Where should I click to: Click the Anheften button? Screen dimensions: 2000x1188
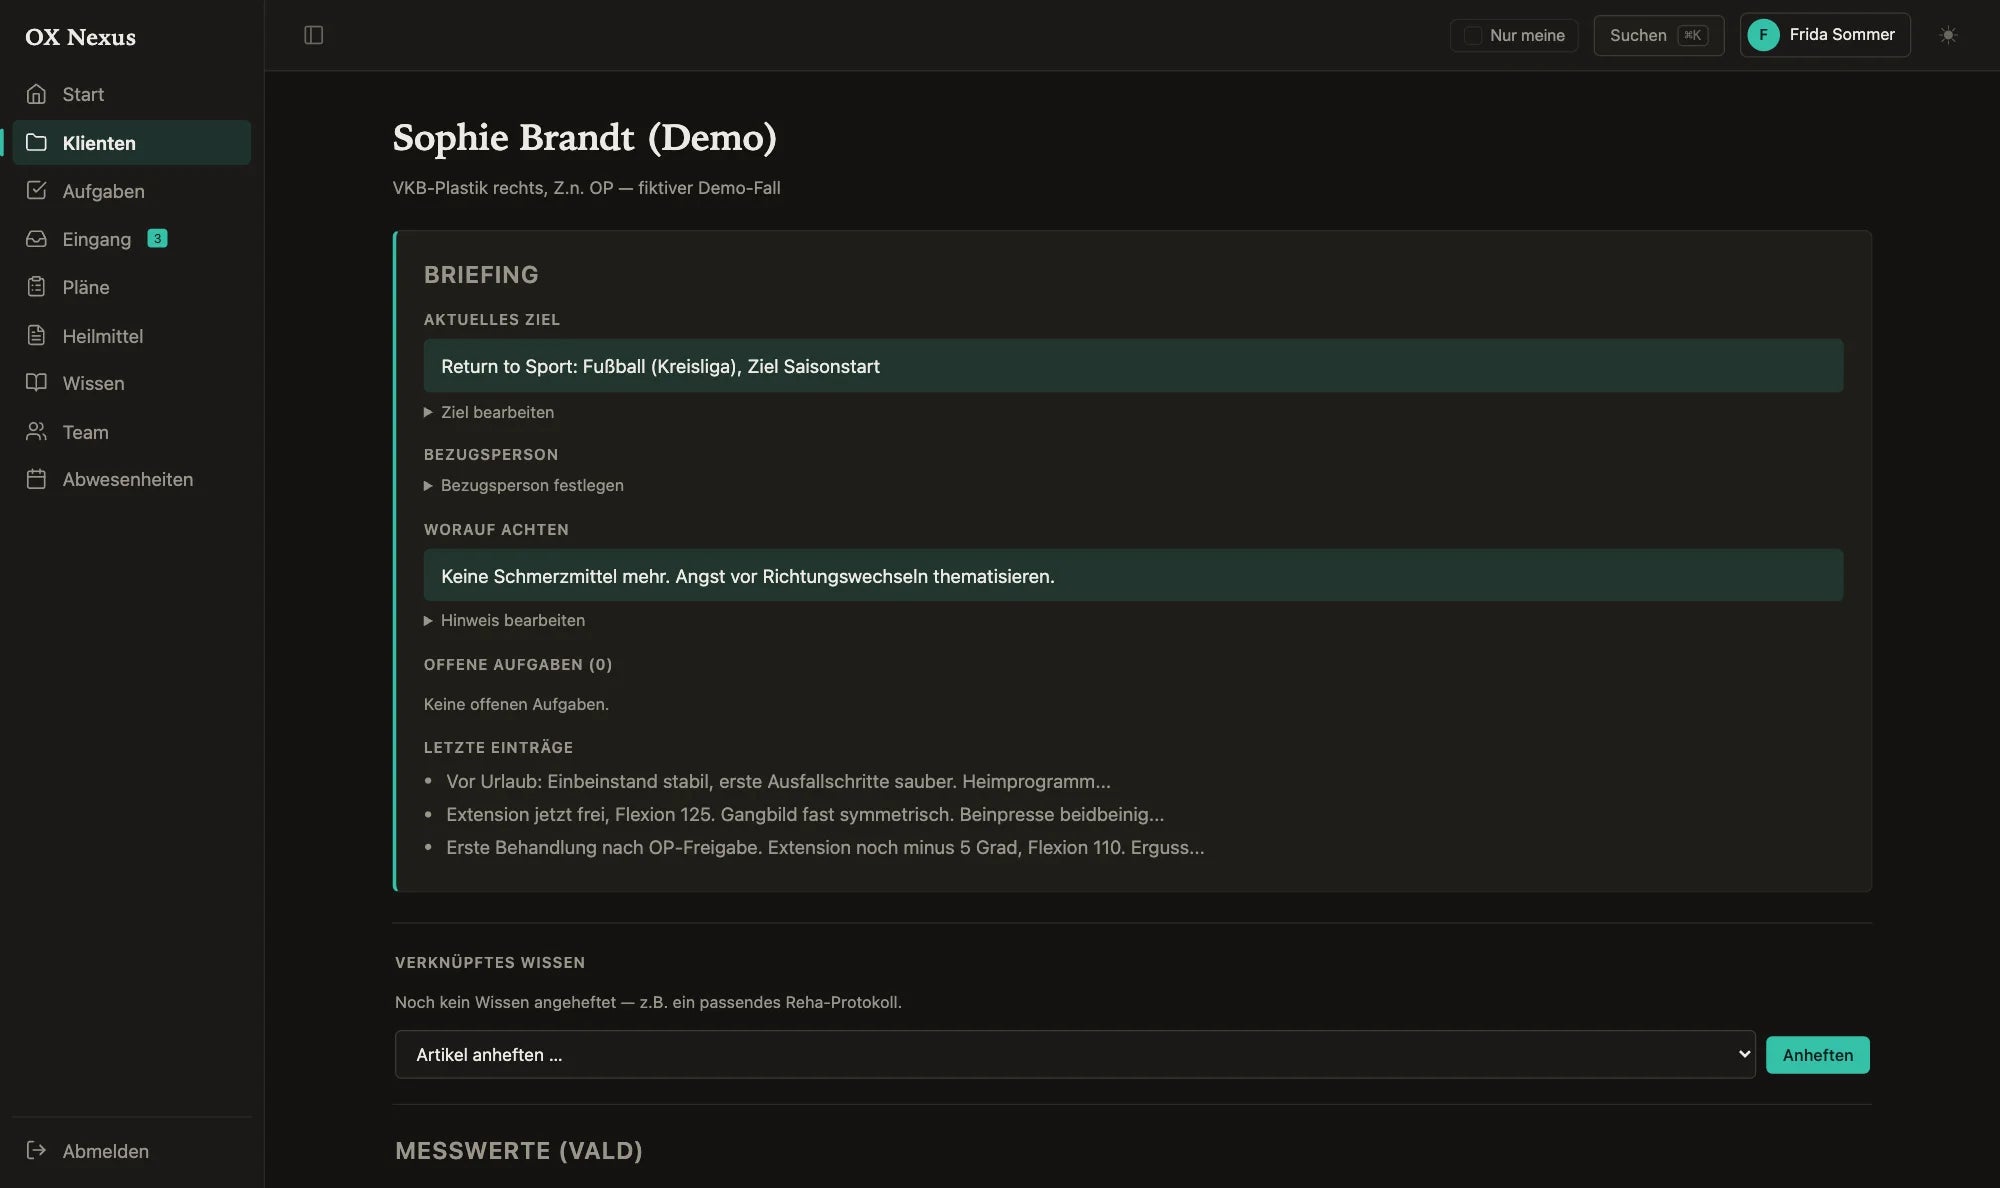[1817, 1055]
